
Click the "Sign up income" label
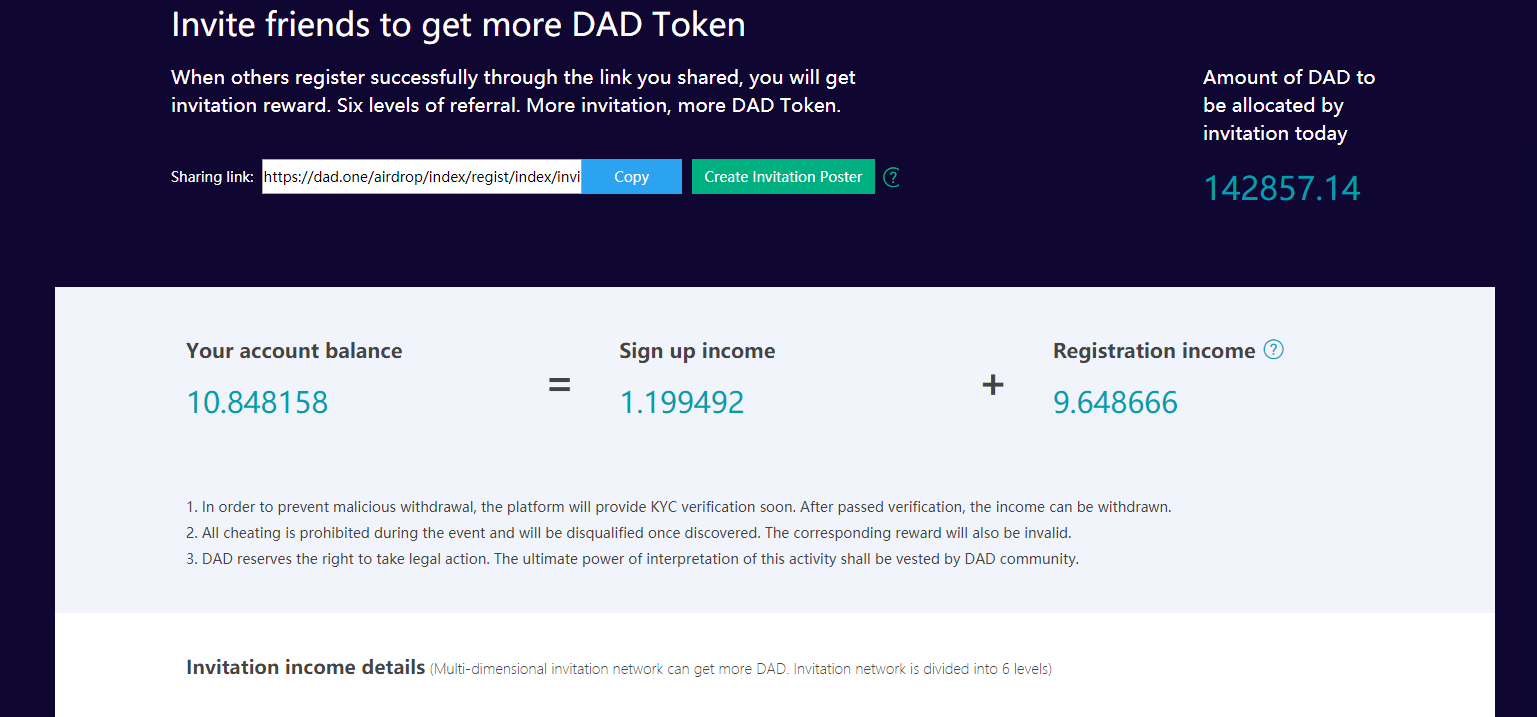pyautogui.click(x=697, y=351)
